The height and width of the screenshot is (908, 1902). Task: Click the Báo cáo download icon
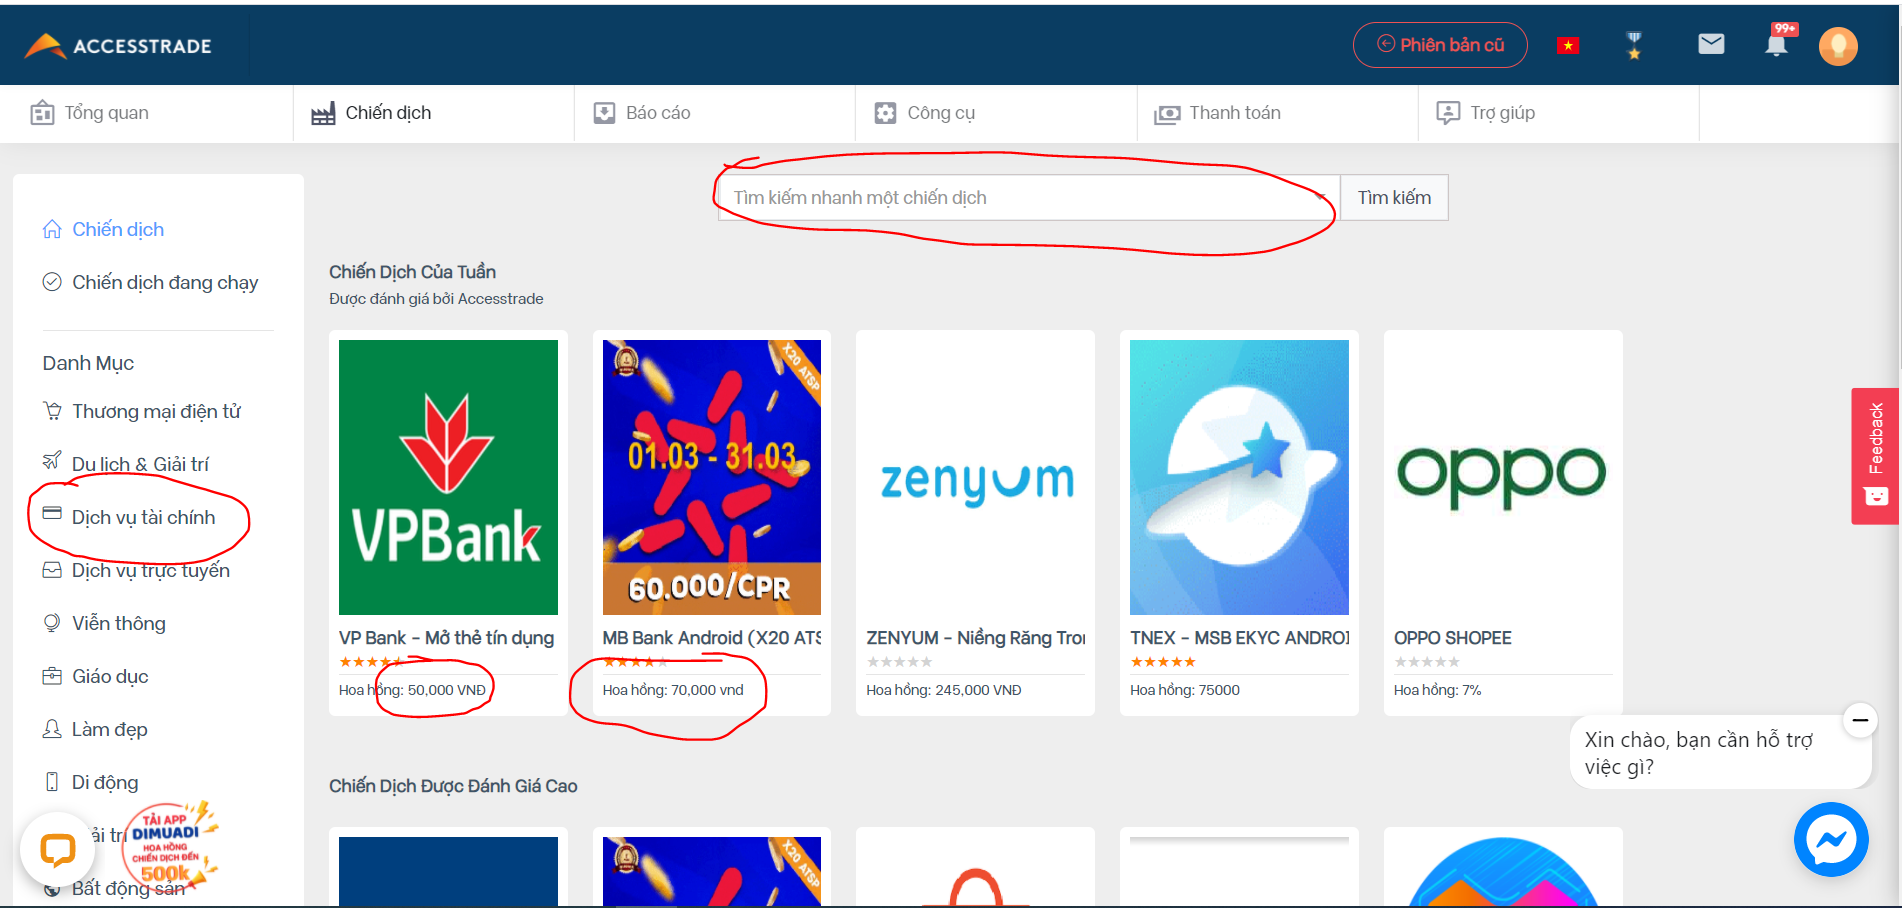click(604, 113)
